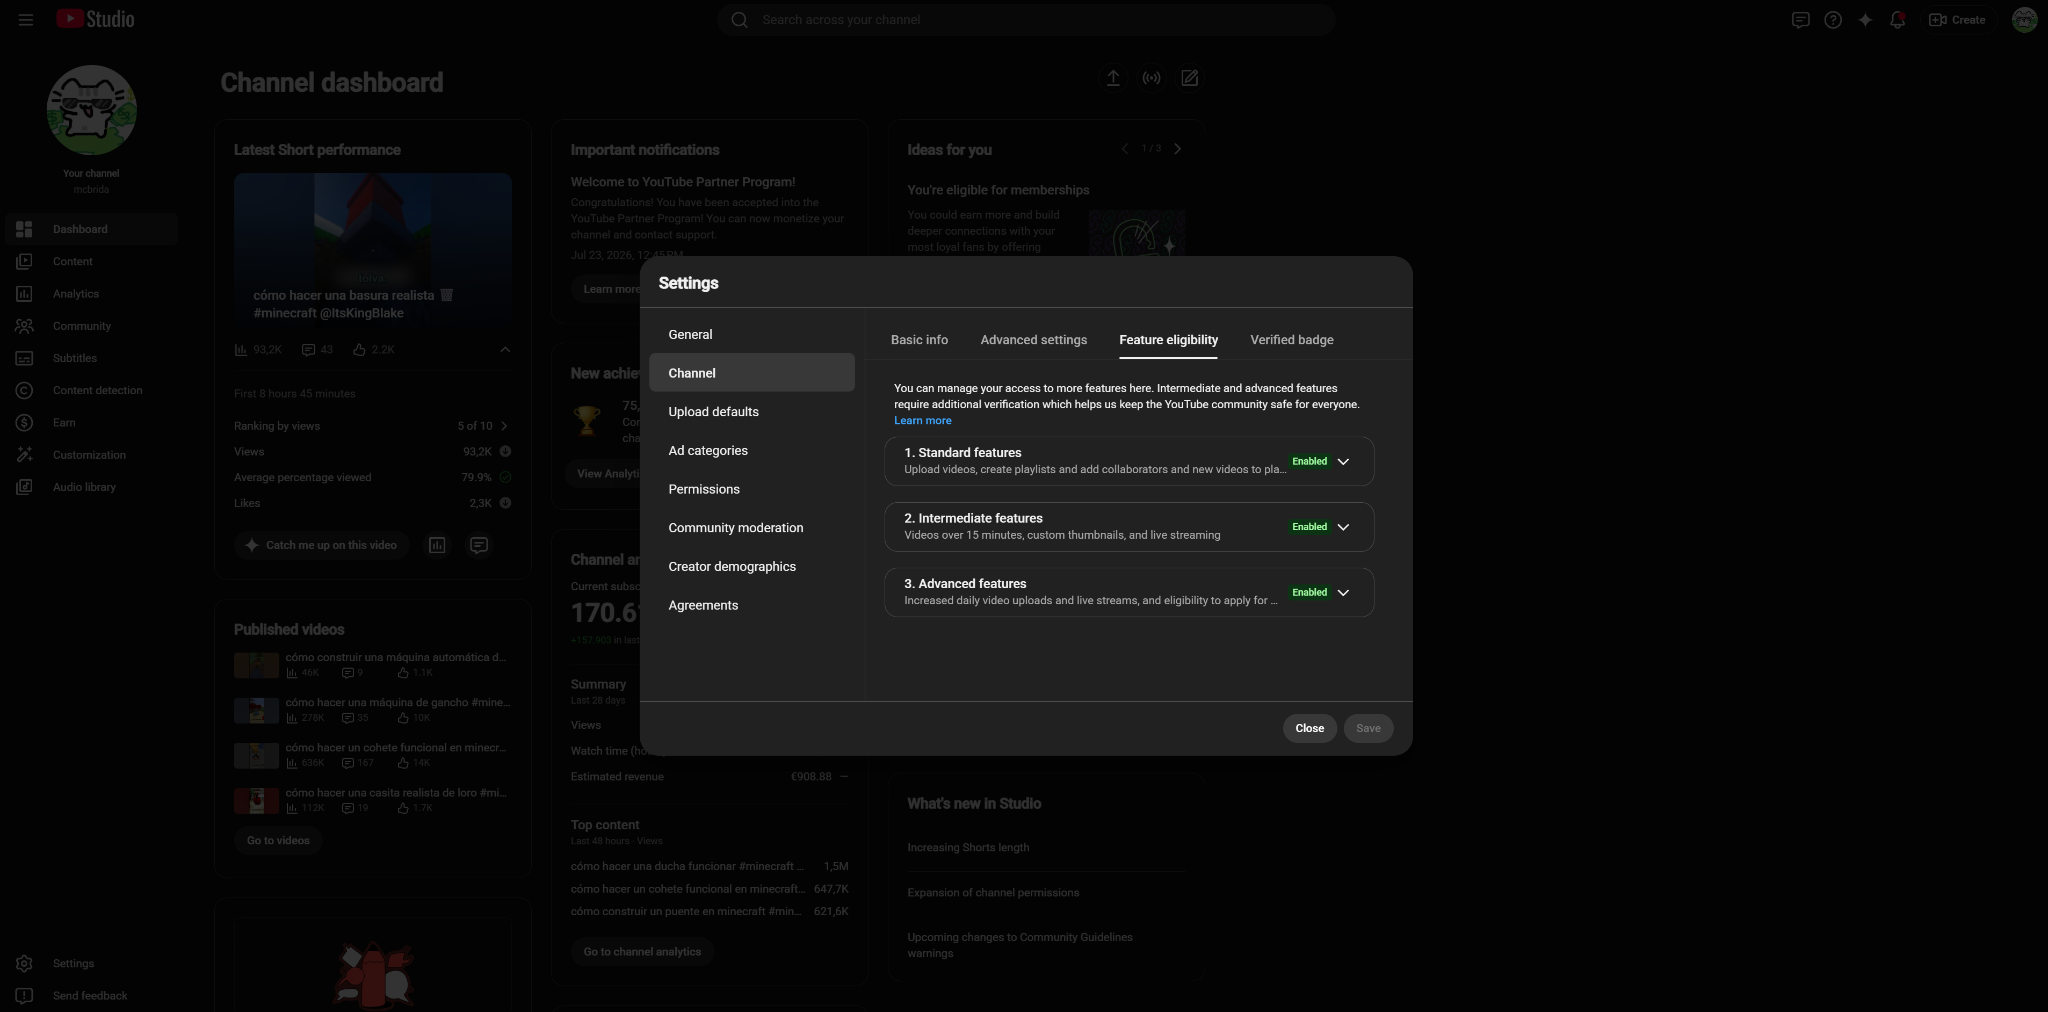
Task: Click the Likes info icon in Short performance
Action: click(x=505, y=504)
